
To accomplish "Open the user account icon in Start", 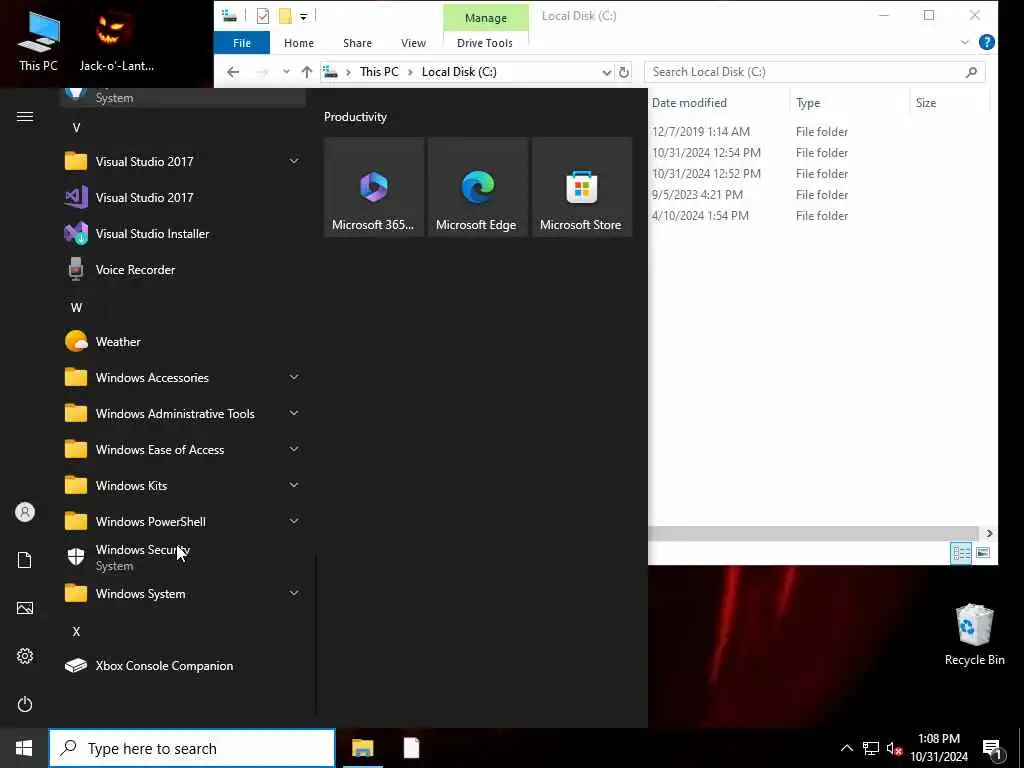I will 25,512.
